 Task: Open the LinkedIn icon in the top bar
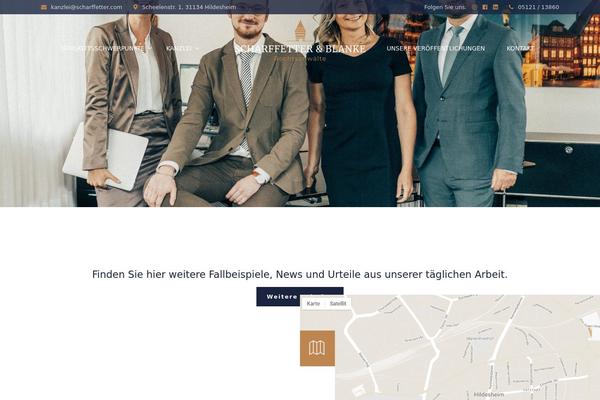pos(496,7)
